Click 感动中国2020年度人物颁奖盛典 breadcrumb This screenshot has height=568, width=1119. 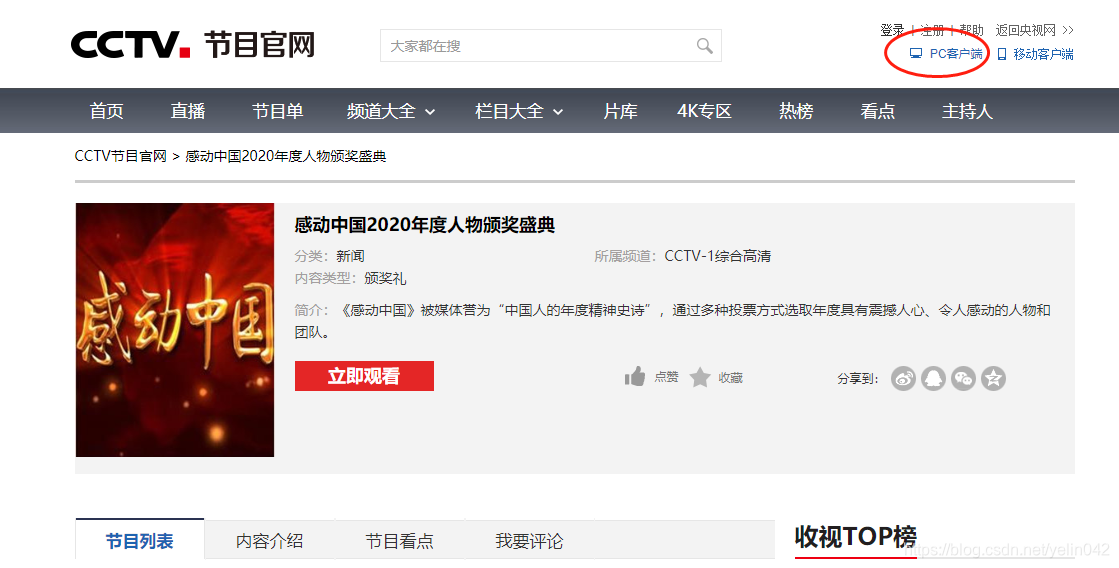coord(285,156)
